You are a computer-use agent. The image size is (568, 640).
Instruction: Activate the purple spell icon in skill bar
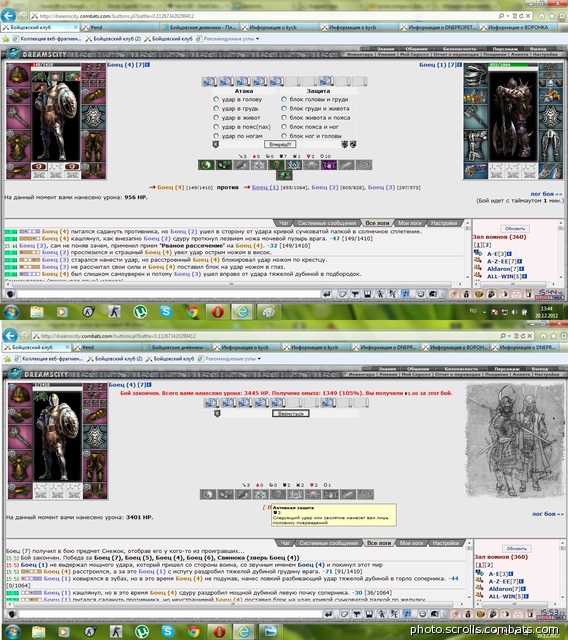click(329, 165)
